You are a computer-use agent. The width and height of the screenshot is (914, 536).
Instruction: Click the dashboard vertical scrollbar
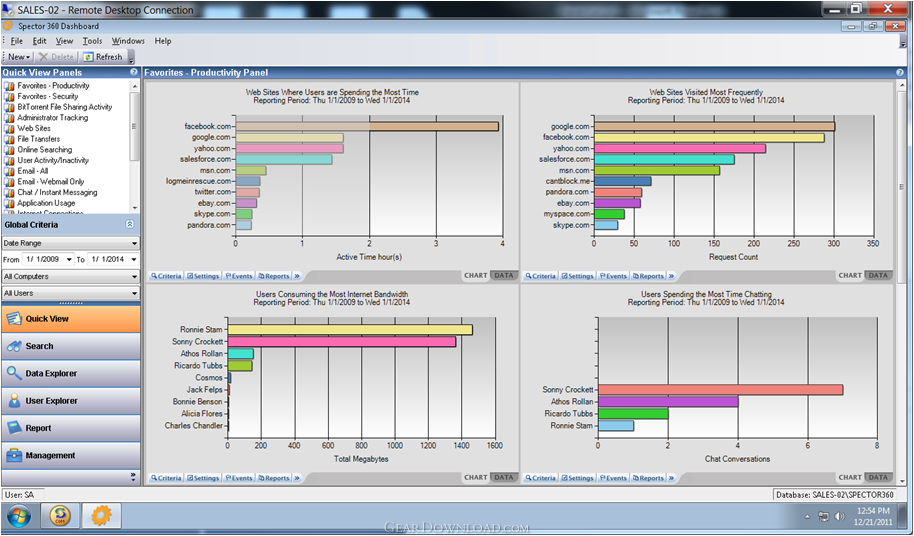pos(901,186)
